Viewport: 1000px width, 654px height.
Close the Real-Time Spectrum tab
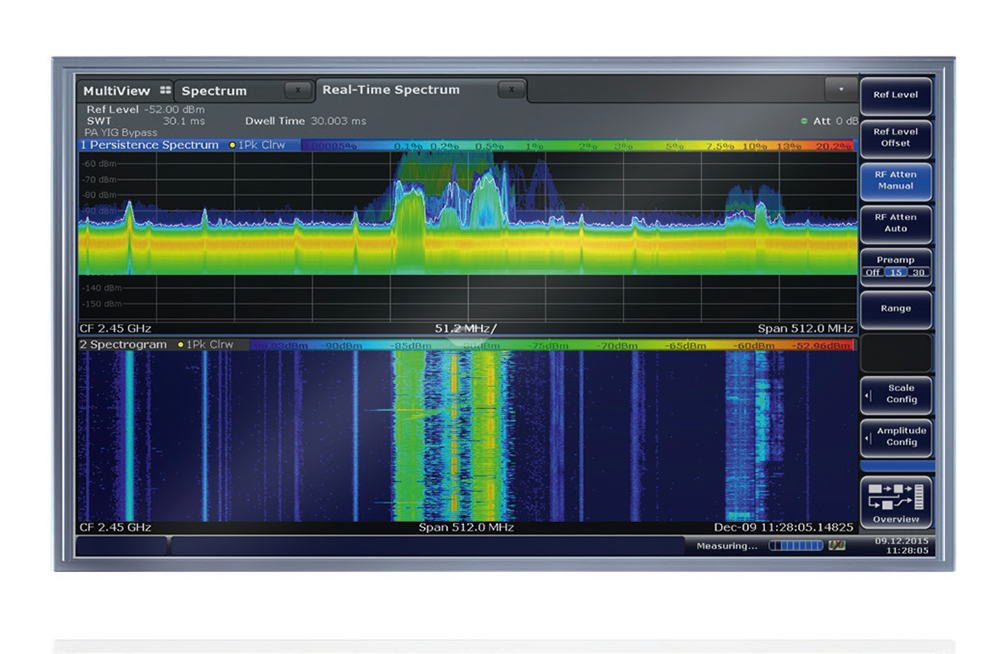(511, 90)
